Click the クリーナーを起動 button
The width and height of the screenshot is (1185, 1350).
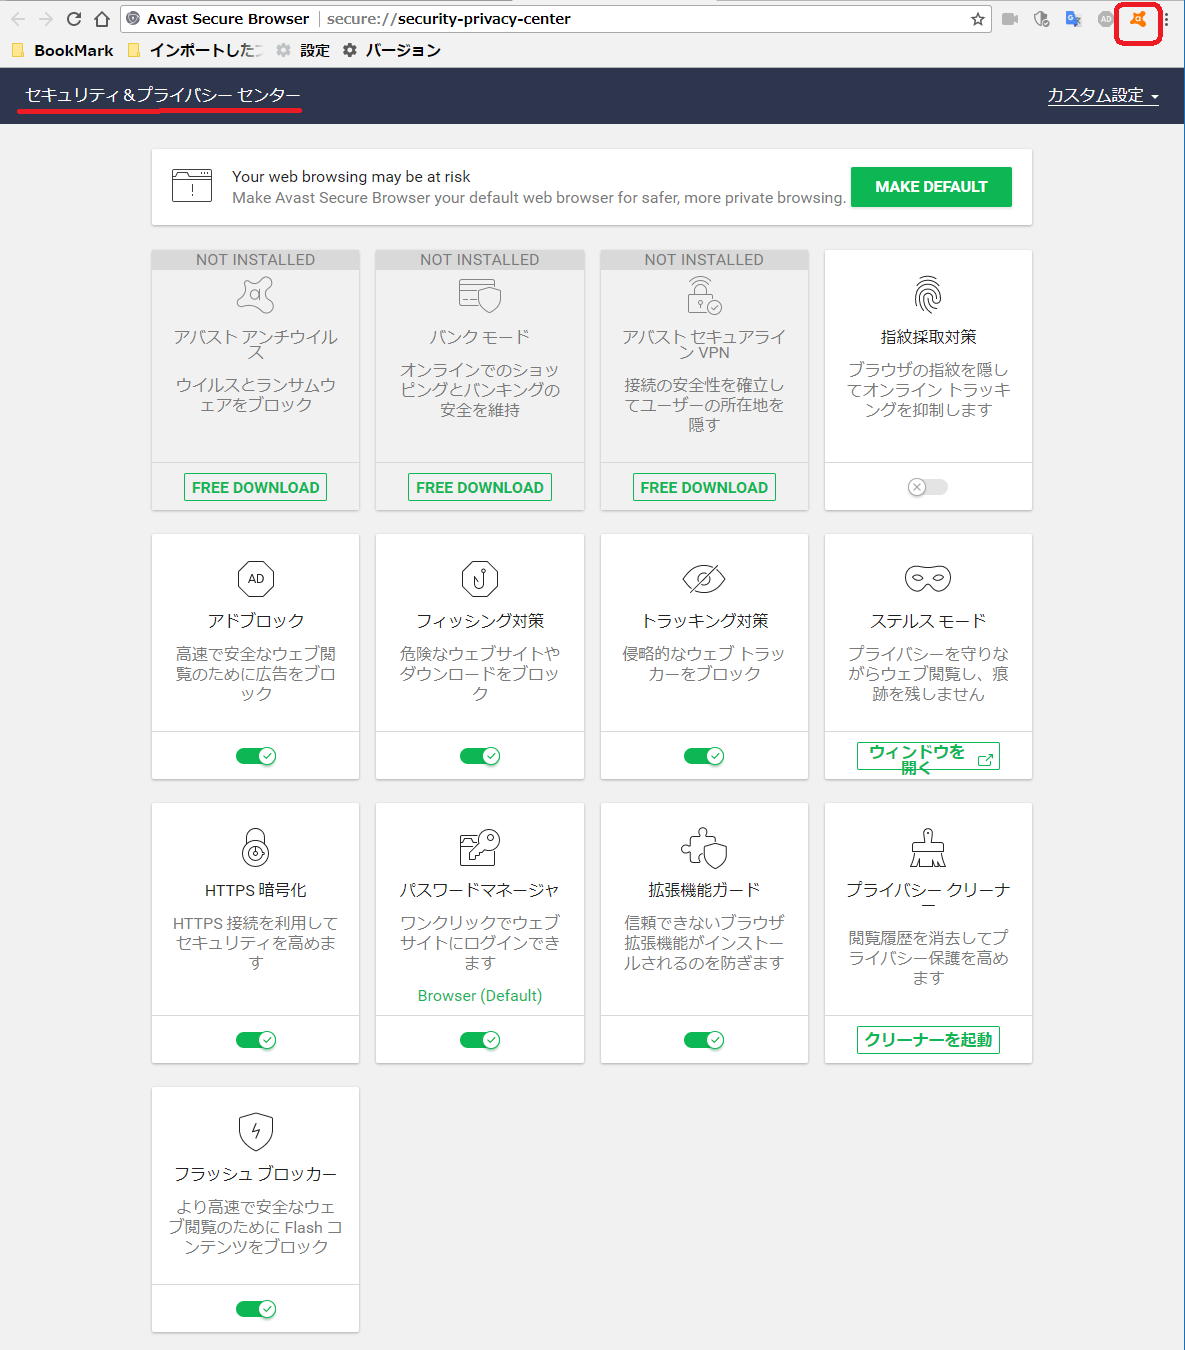928,1040
